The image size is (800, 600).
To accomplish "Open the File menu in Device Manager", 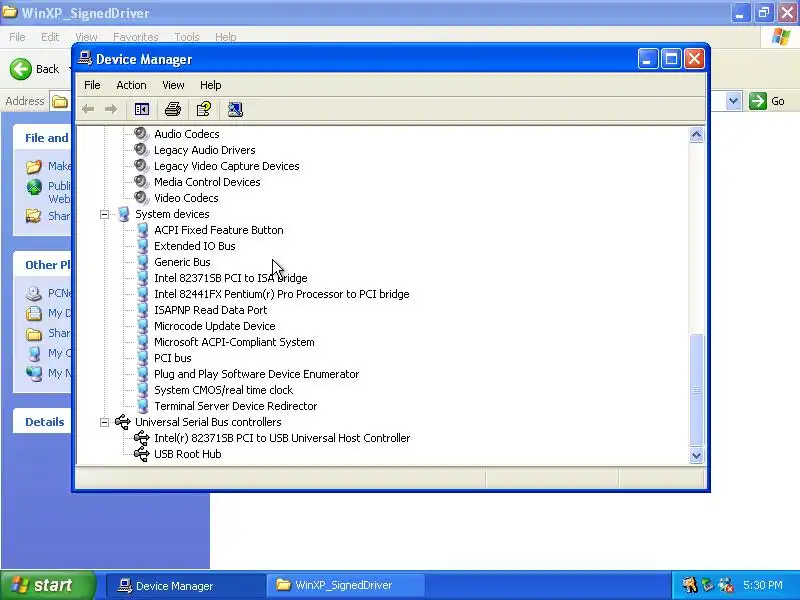I will pyautogui.click(x=92, y=85).
